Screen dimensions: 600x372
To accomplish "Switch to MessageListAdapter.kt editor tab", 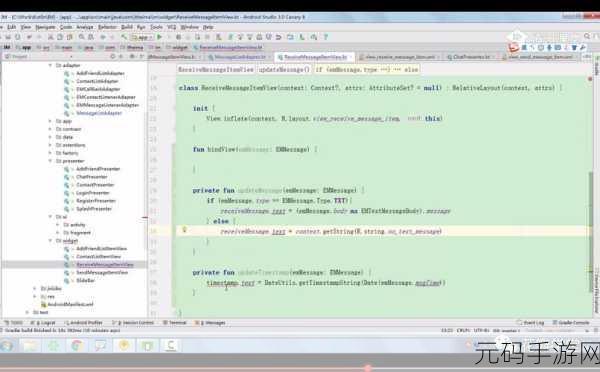I will point(239,57).
